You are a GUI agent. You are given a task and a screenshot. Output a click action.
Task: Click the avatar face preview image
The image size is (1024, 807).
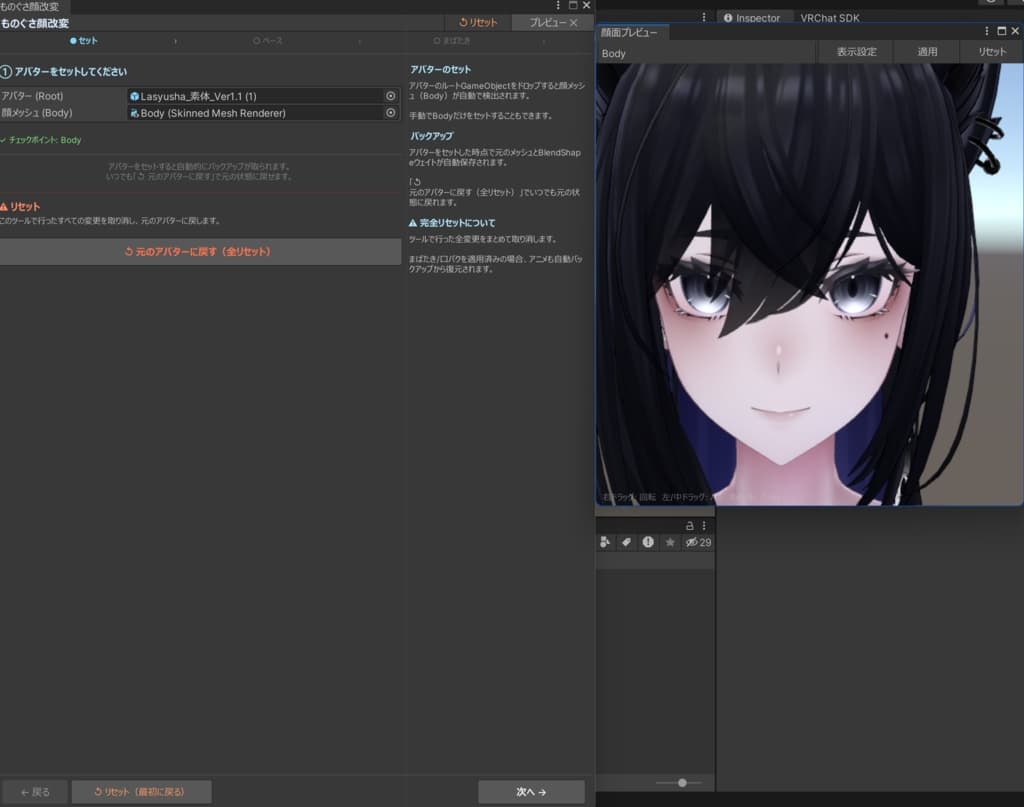[809, 284]
